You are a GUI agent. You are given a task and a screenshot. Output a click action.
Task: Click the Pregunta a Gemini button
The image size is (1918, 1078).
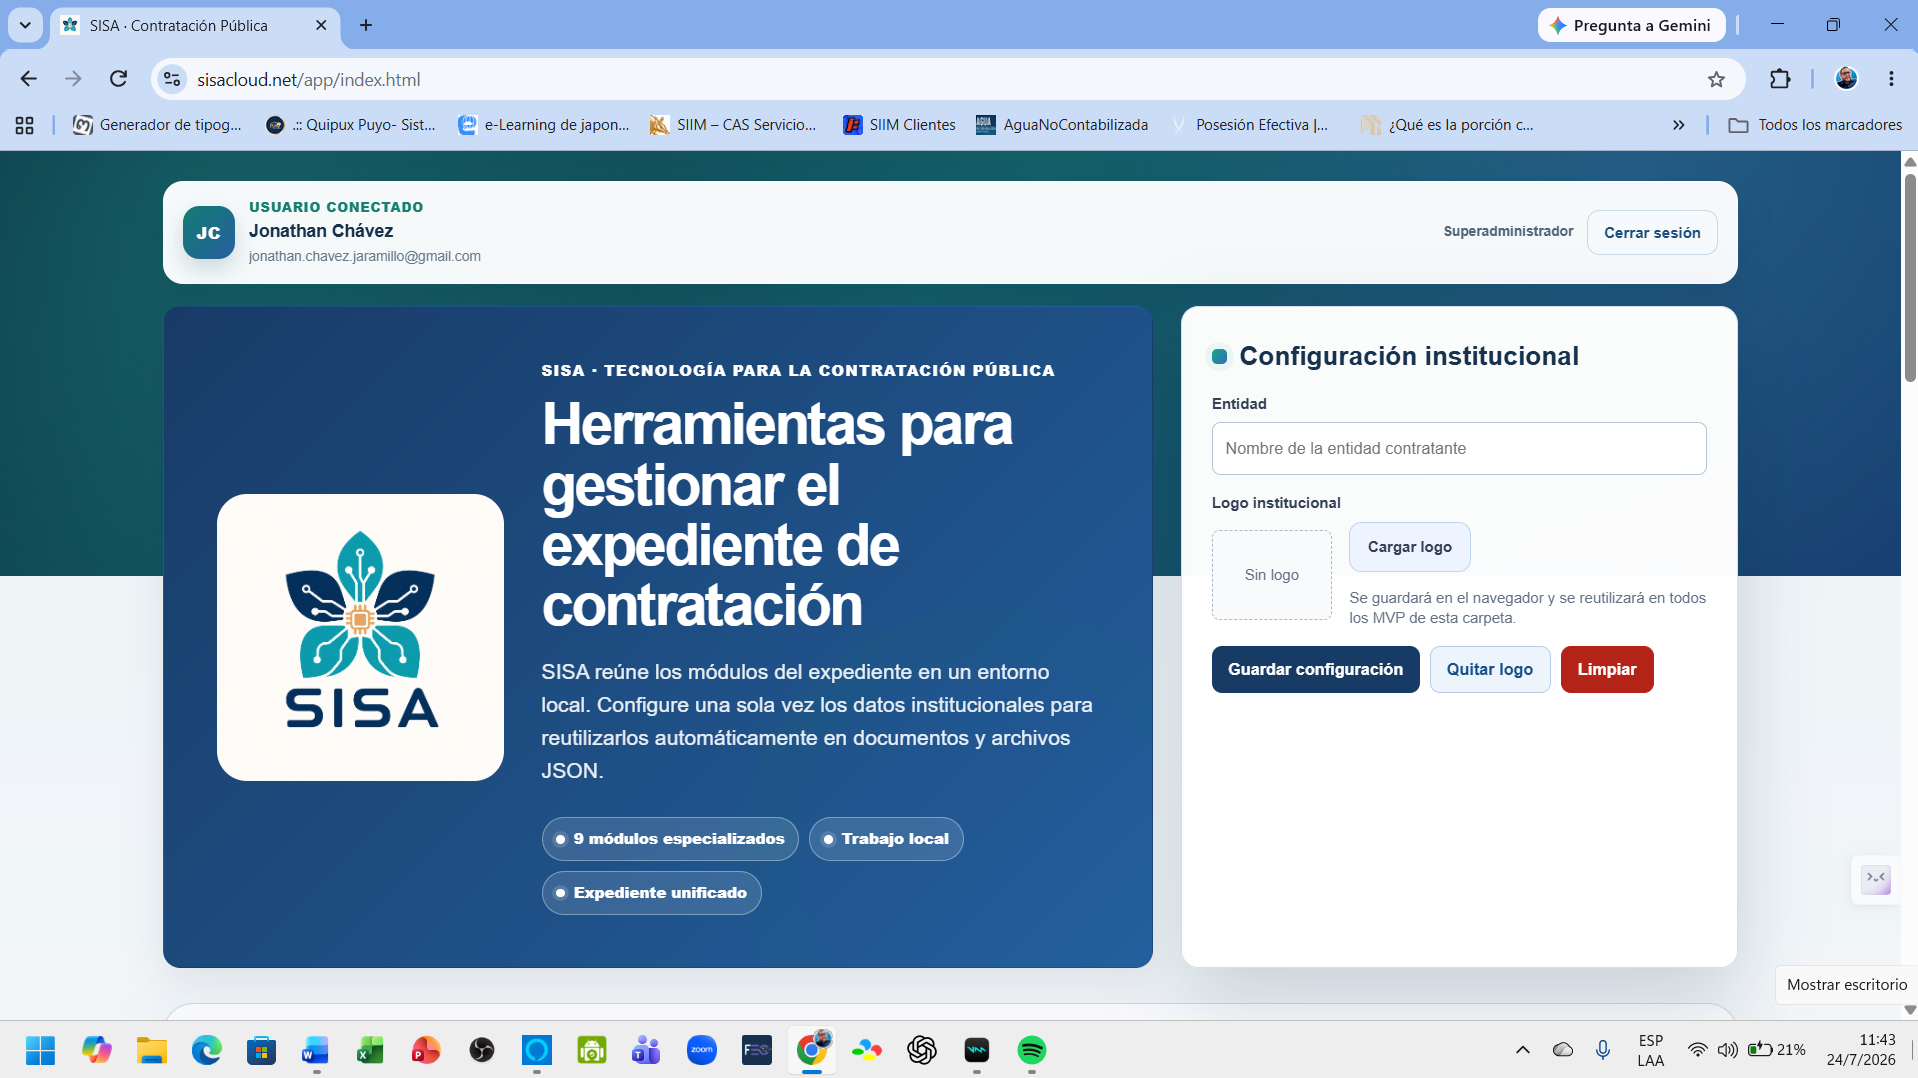point(1631,25)
